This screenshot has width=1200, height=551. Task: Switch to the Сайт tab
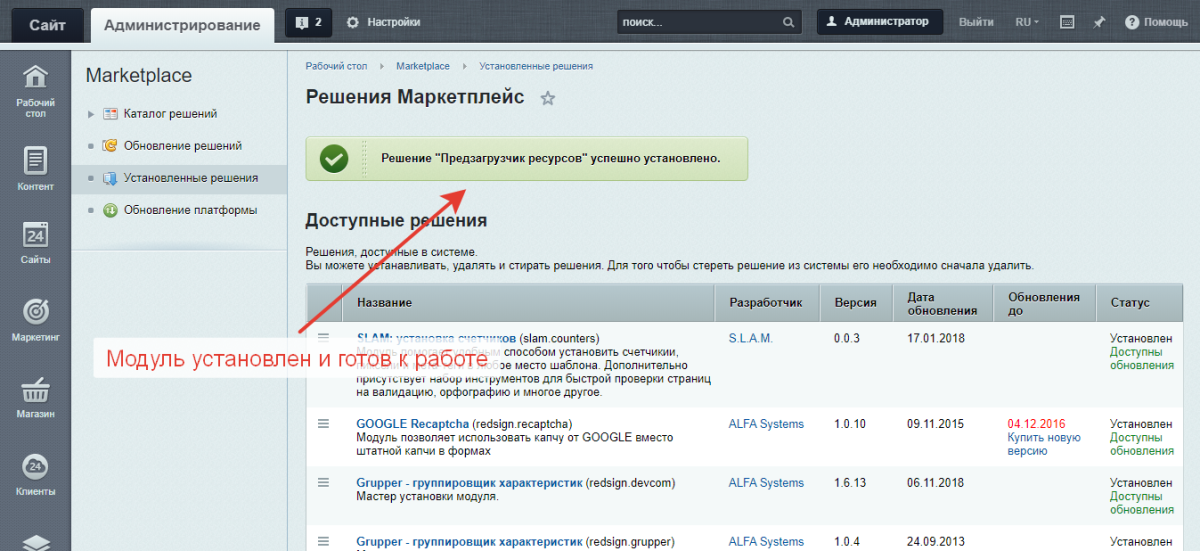click(x=47, y=25)
